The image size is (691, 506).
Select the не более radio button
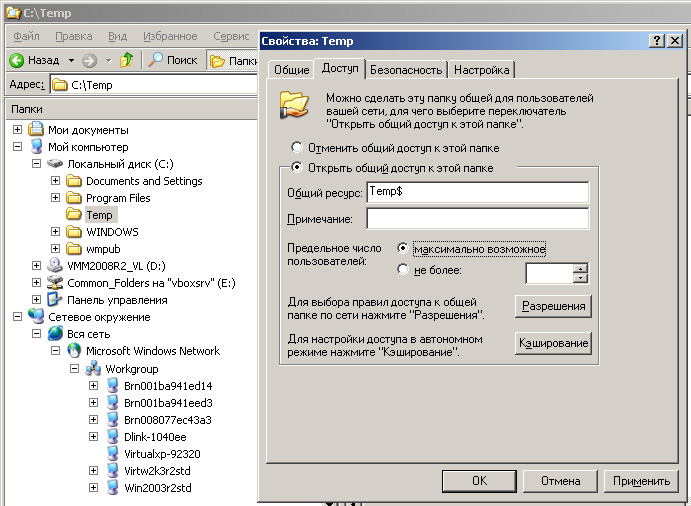pos(402,269)
